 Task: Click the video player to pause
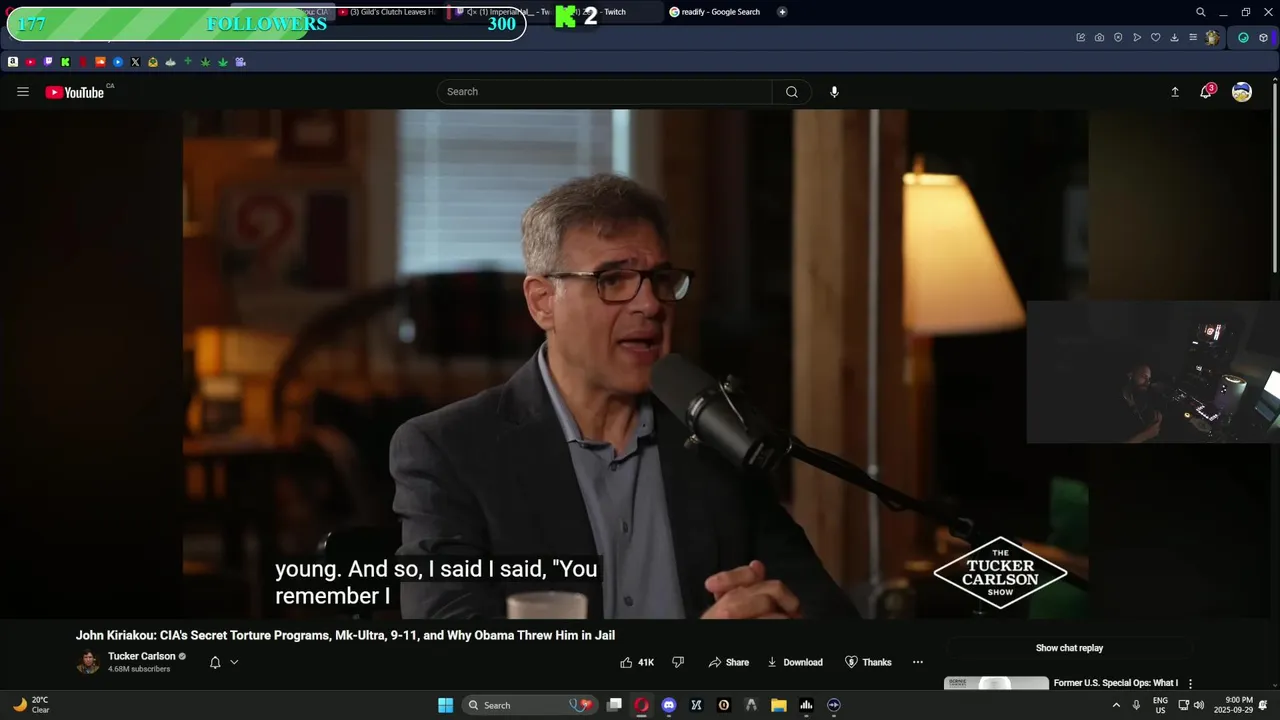coord(635,364)
